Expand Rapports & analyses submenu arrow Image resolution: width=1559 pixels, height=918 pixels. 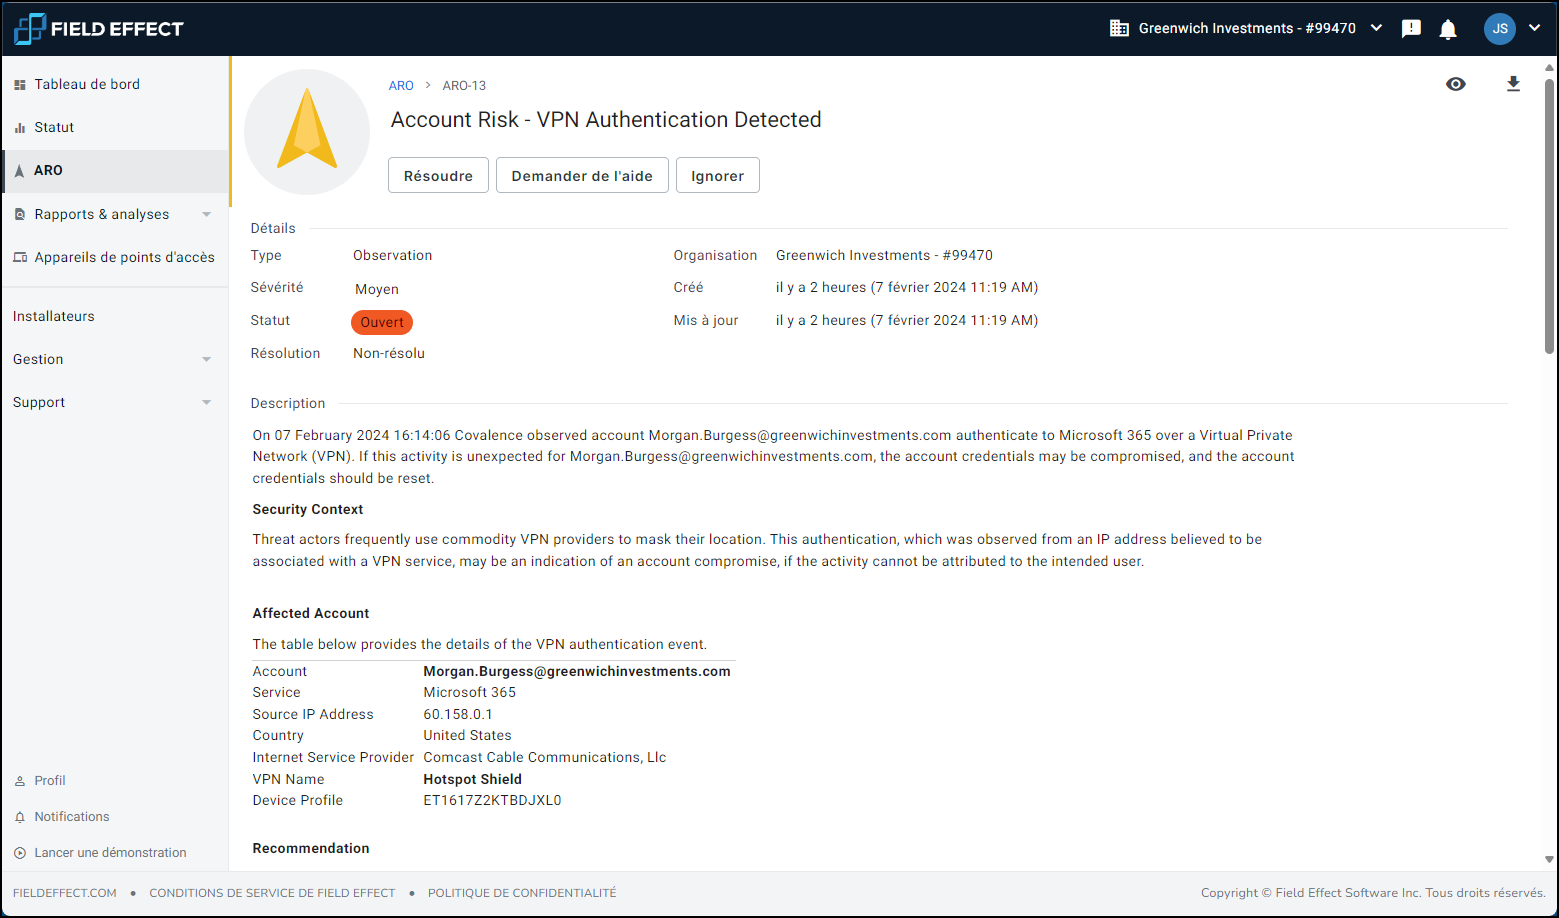(x=207, y=214)
